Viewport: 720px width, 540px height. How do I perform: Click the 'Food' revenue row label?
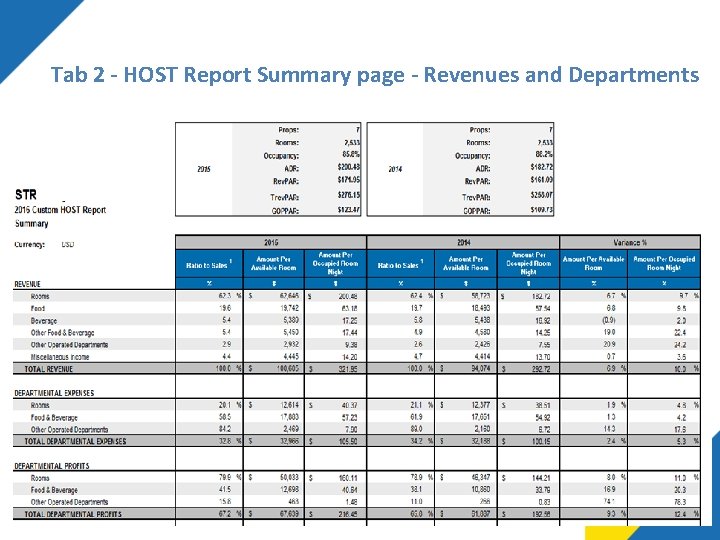click(x=38, y=309)
